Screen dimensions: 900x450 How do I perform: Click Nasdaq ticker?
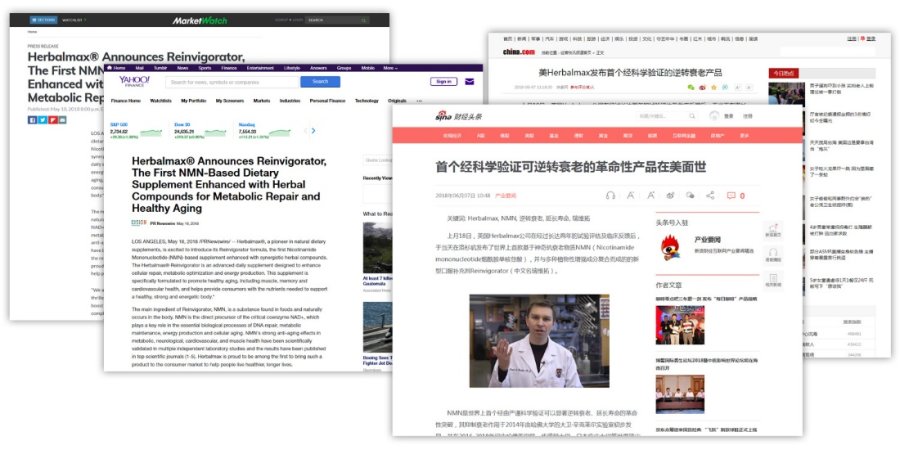265,131
